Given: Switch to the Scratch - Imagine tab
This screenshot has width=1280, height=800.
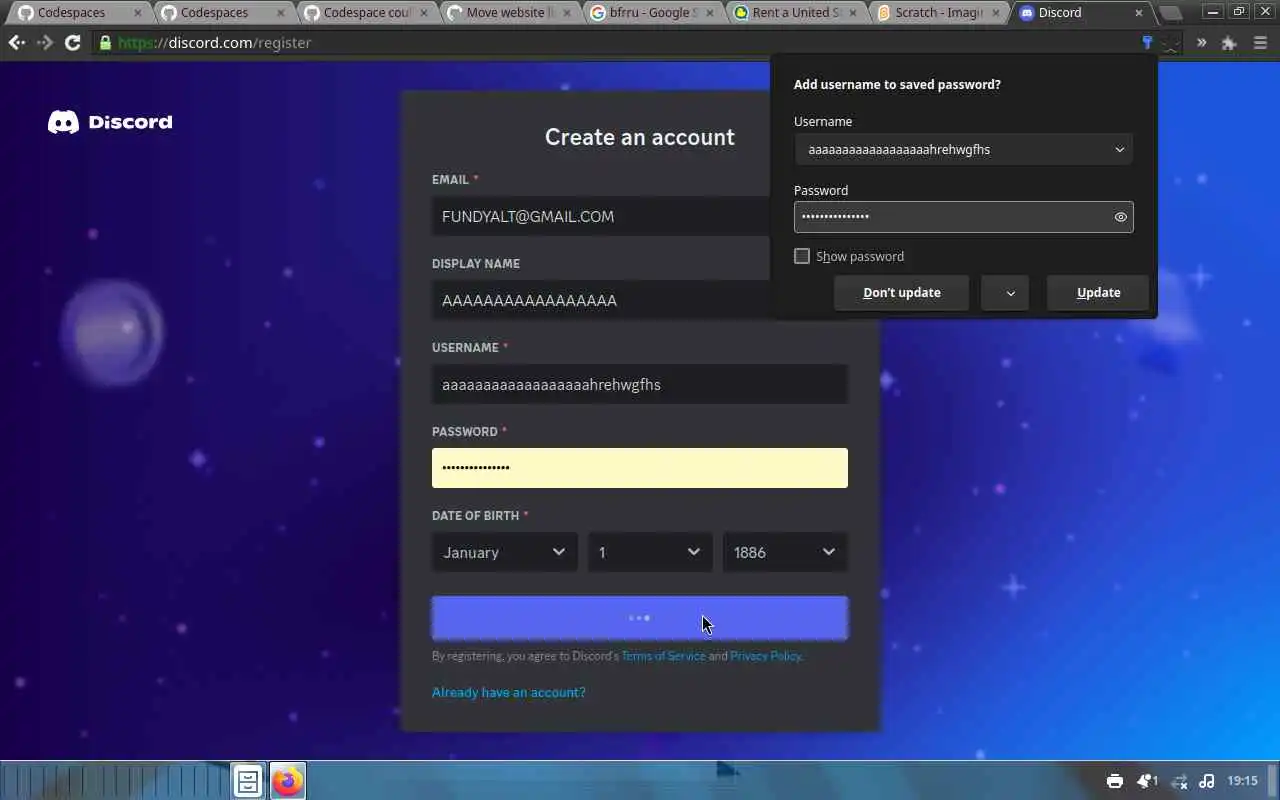Looking at the screenshot, I should [x=937, y=13].
